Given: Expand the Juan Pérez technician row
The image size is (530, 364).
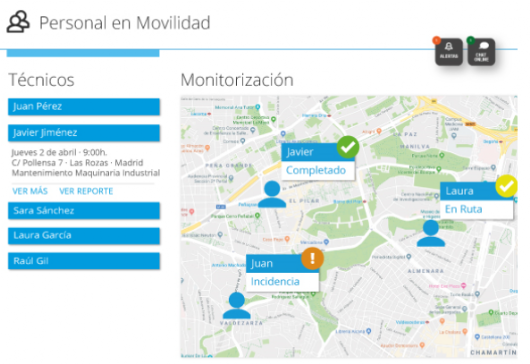Looking at the screenshot, I should pyautogui.click(x=84, y=106).
